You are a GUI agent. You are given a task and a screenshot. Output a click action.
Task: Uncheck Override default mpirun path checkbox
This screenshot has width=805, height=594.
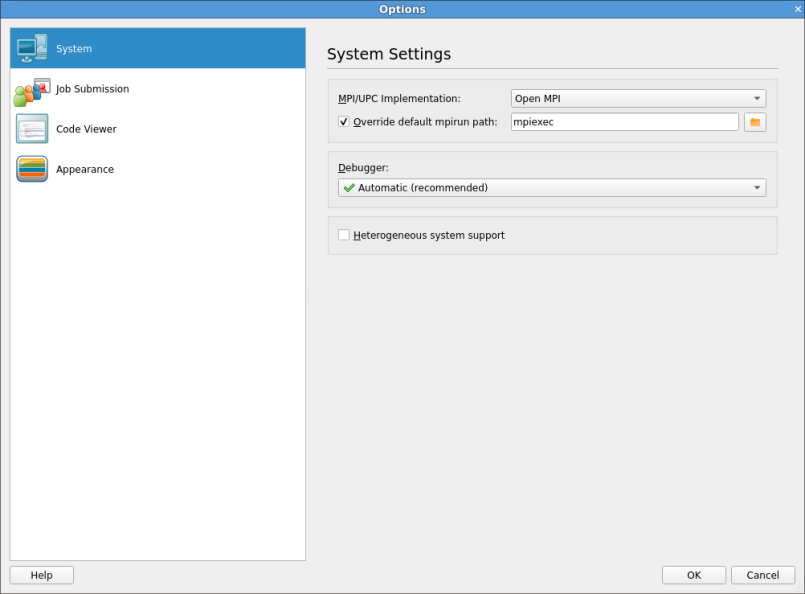[x=344, y=122]
